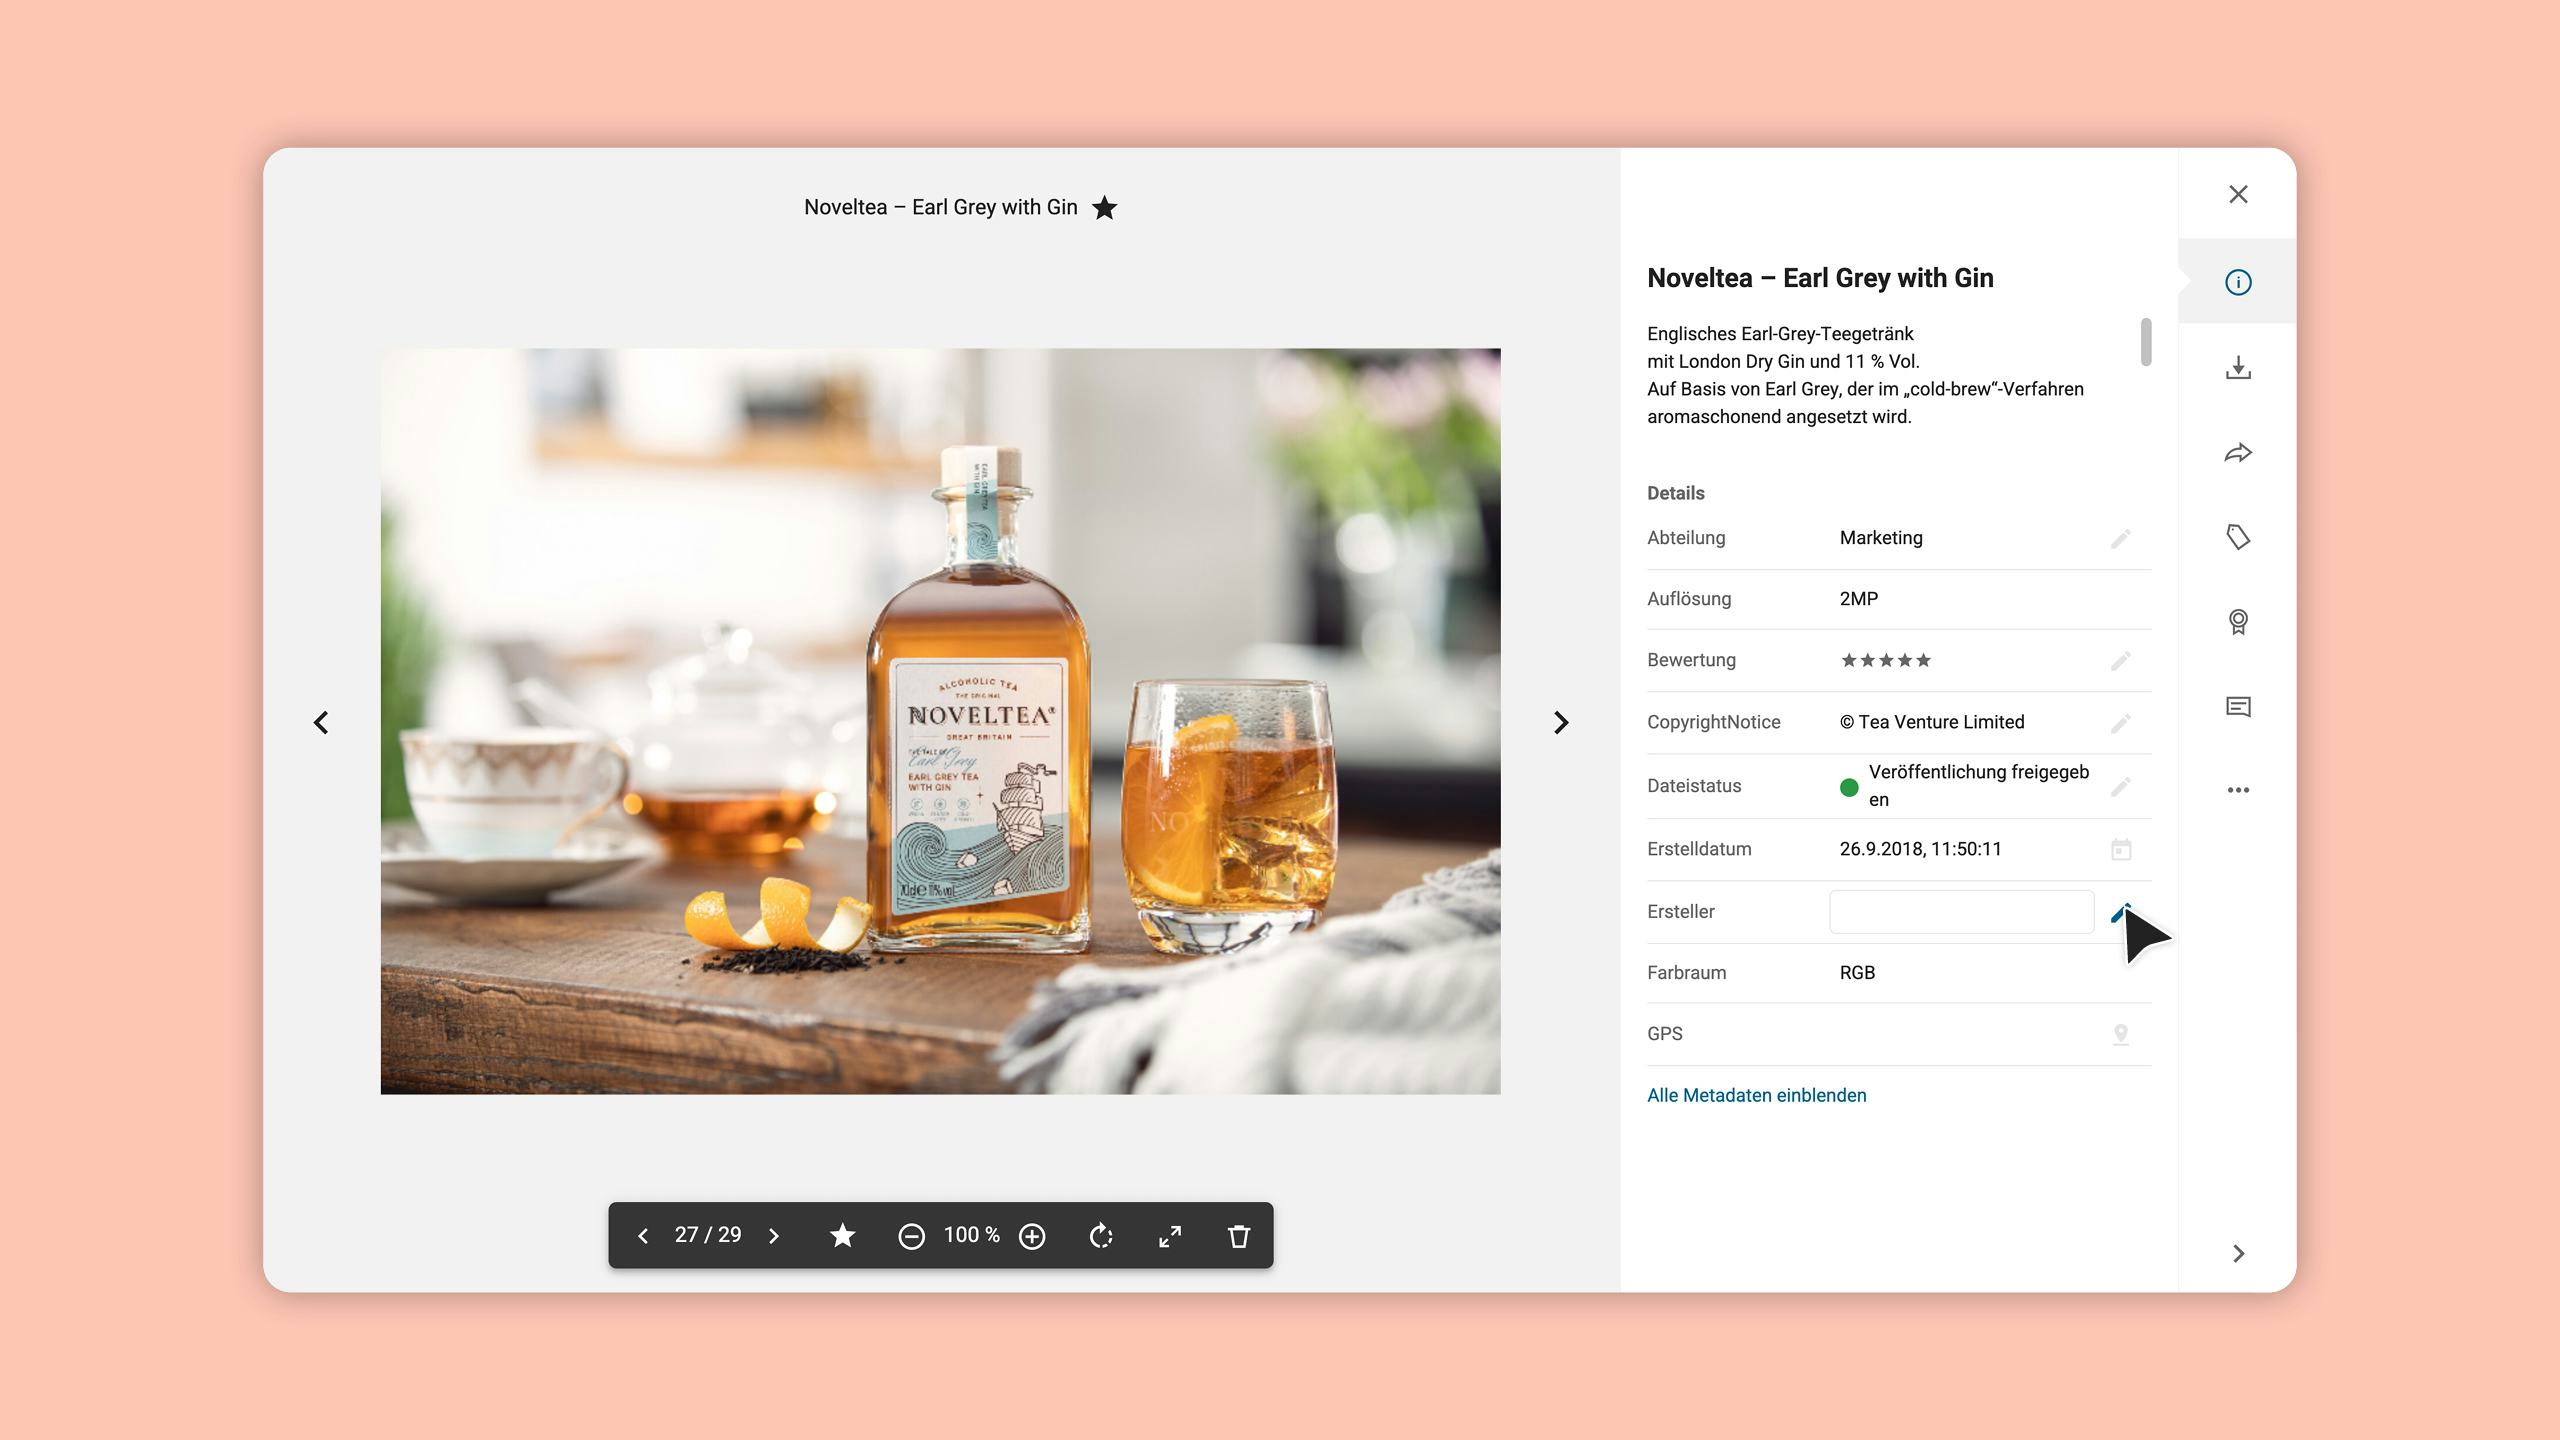Rotate the image using rotate icon
Image resolution: width=2560 pixels, height=1440 pixels.
click(x=1101, y=1236)
